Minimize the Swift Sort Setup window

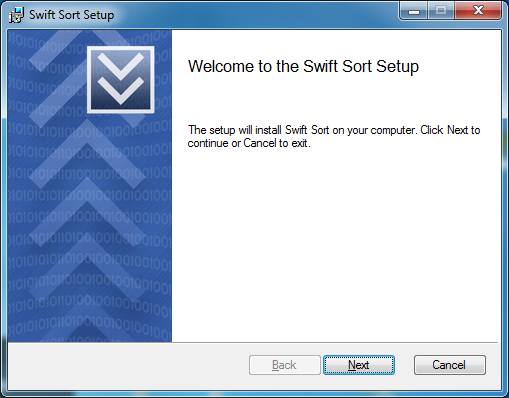tap(414, 11)
